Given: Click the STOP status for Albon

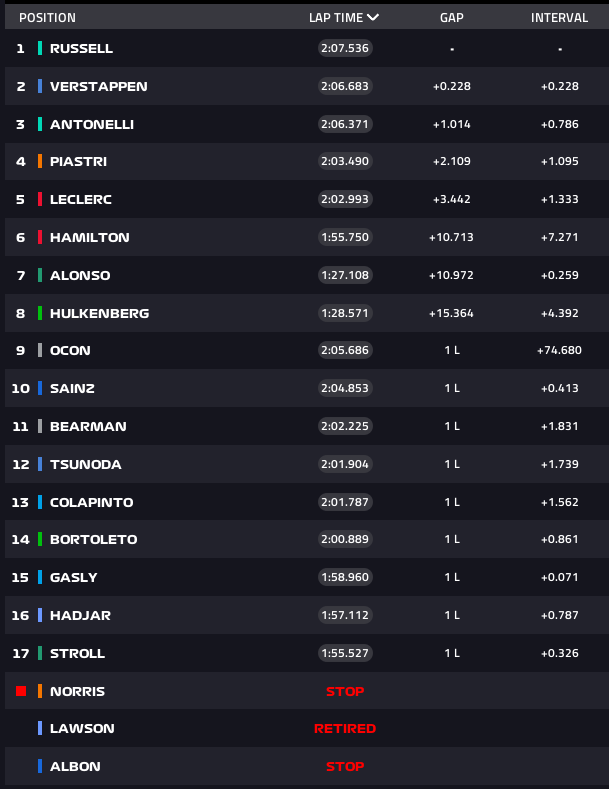Looking at the screenshot, I should click(345, 766).
